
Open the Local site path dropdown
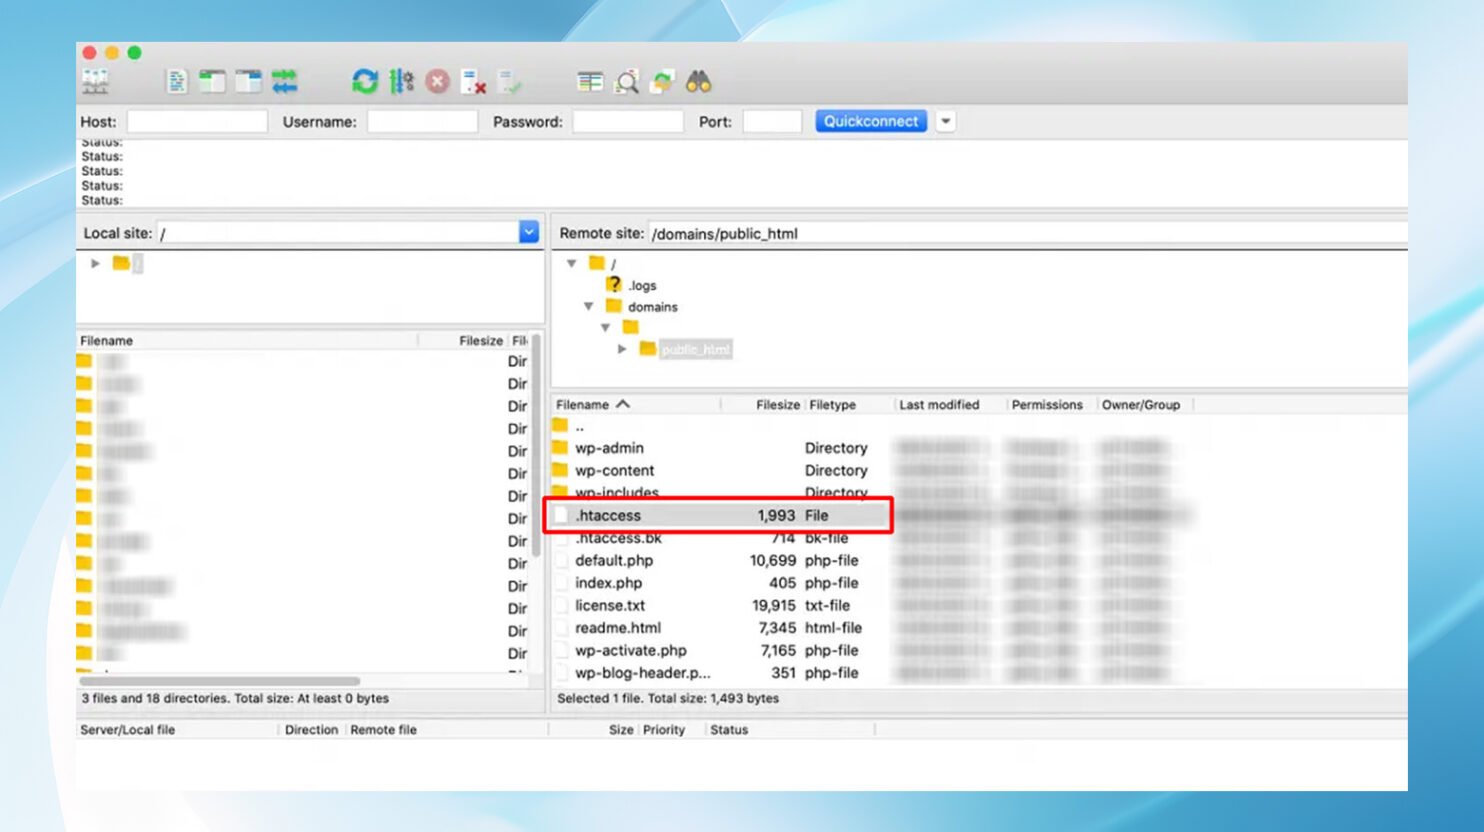(529, 232)
